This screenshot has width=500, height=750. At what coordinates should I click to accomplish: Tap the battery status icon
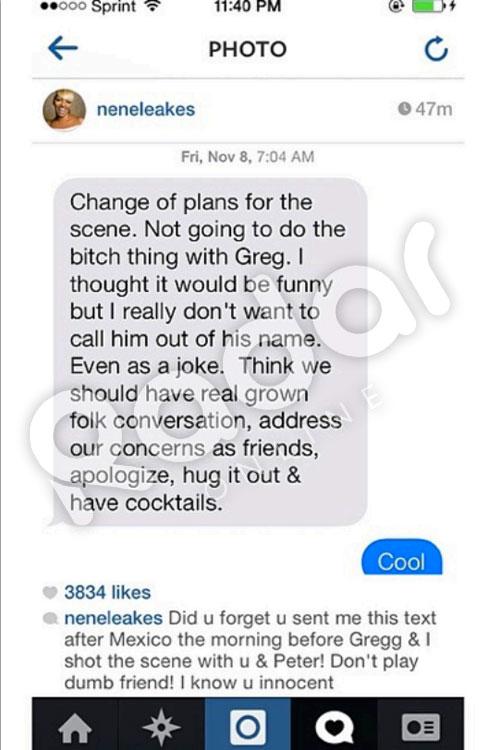click(429, 6)
